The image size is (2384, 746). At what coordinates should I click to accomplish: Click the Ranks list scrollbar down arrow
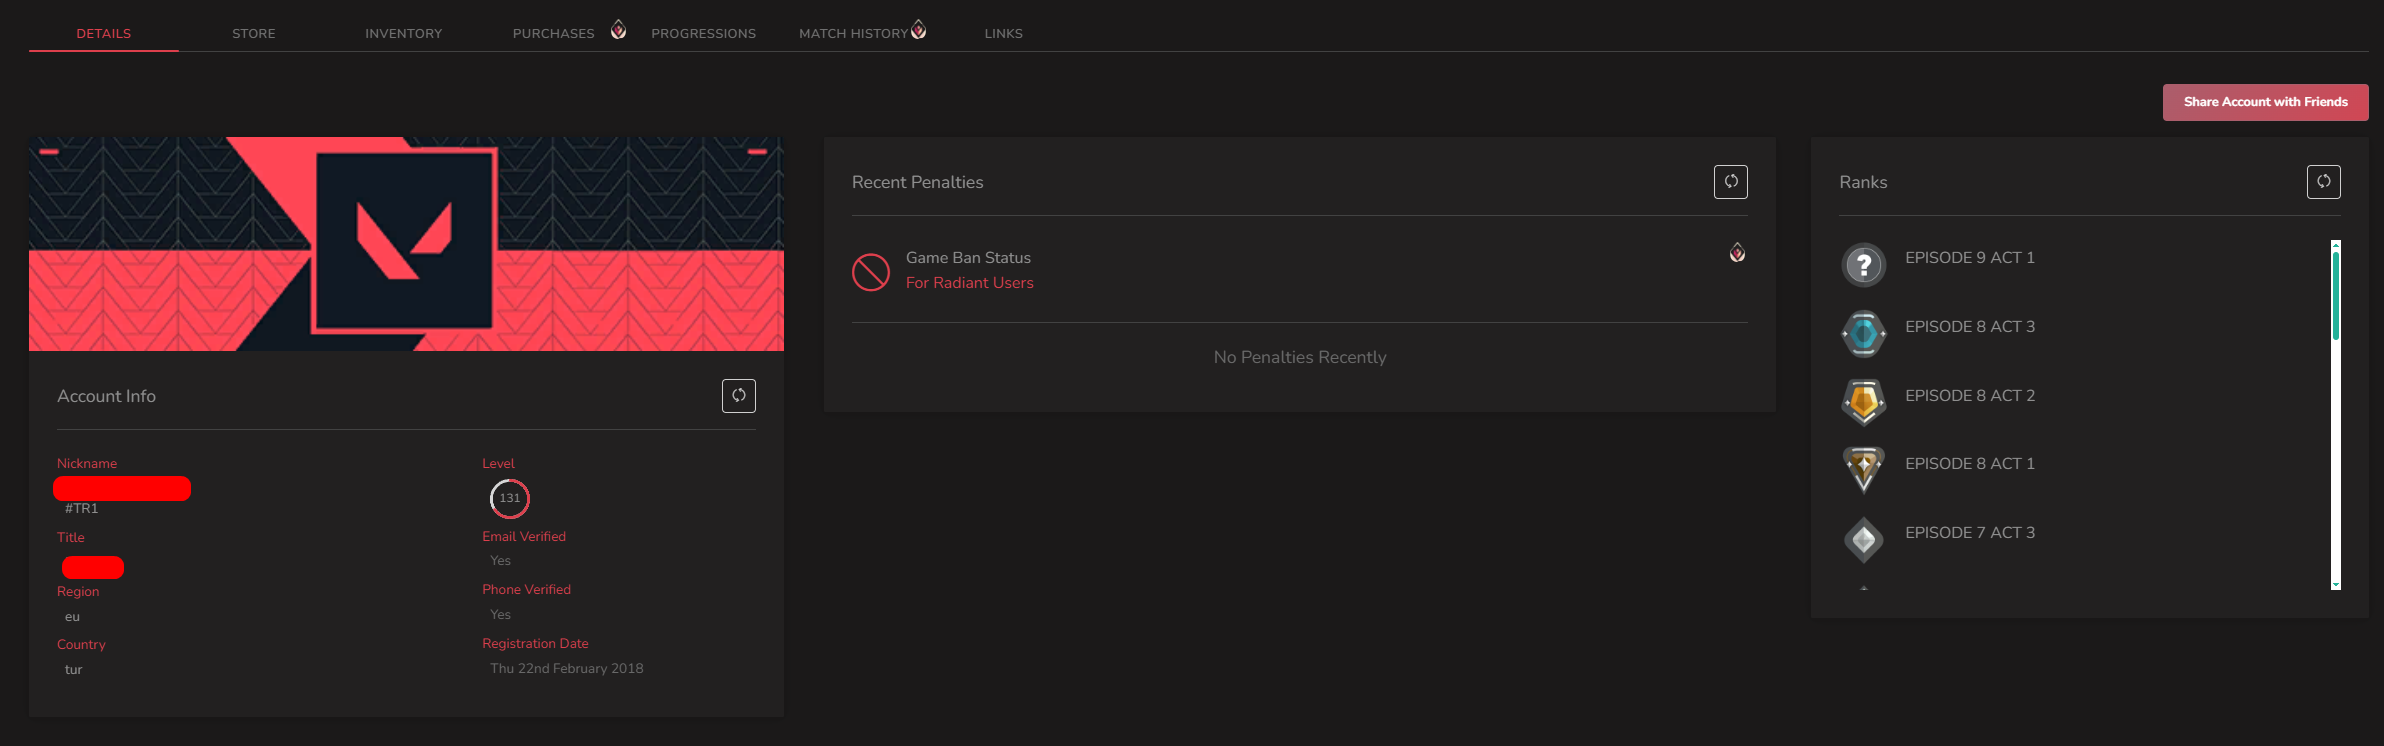[x=2336, y=584]
